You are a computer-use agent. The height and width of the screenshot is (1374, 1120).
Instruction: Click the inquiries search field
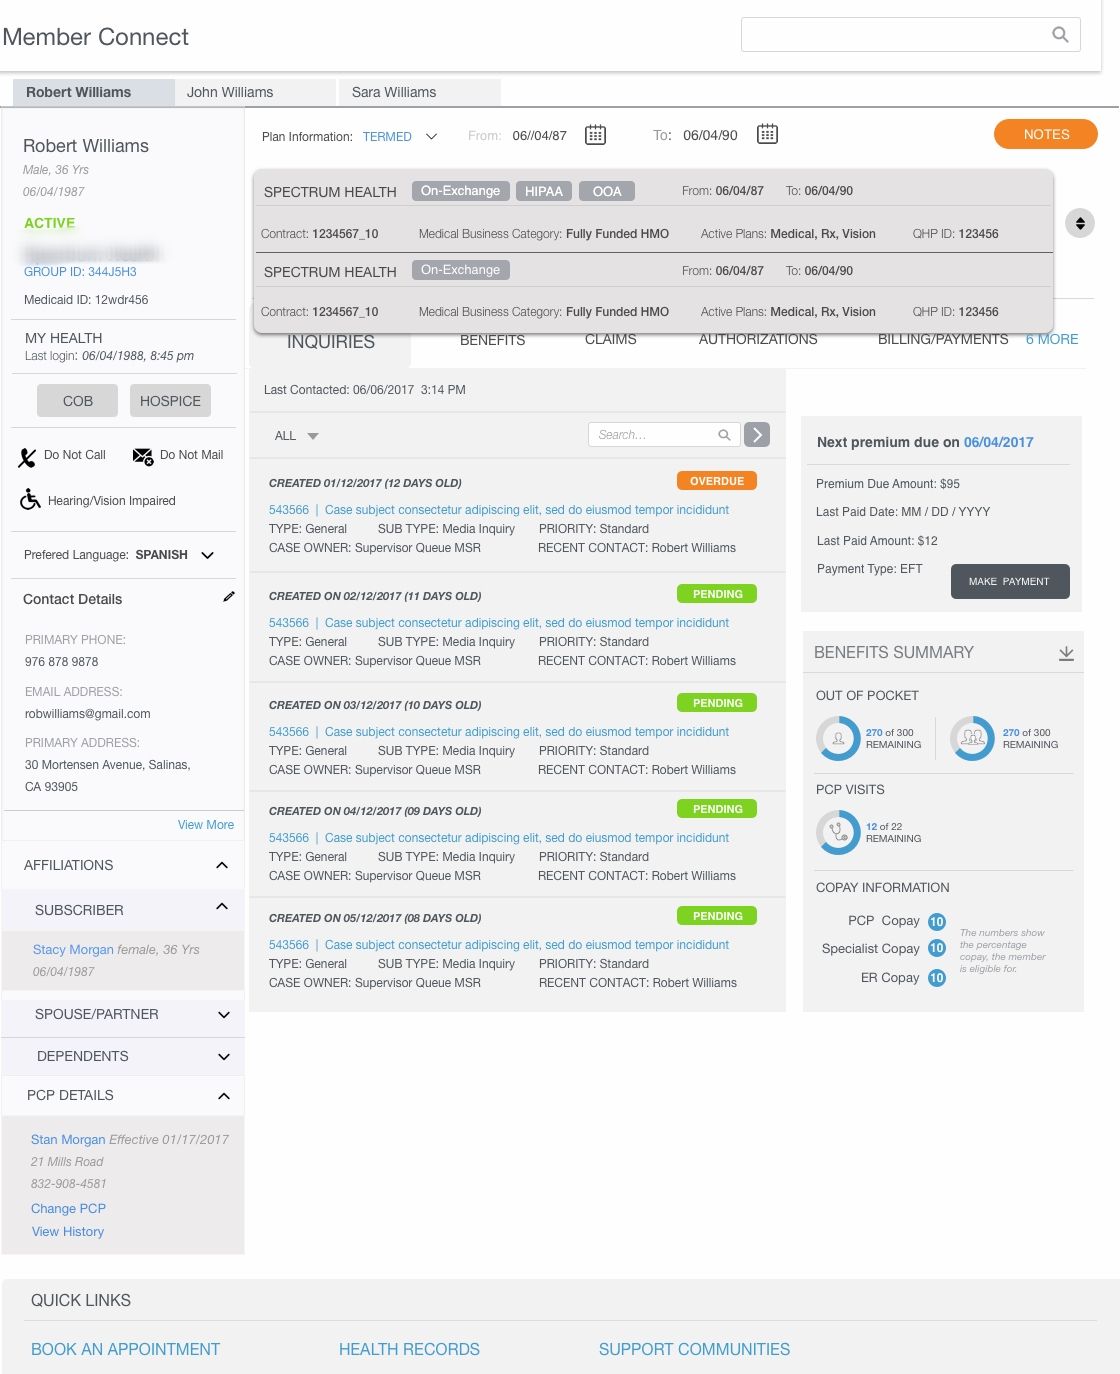point(660,434)
